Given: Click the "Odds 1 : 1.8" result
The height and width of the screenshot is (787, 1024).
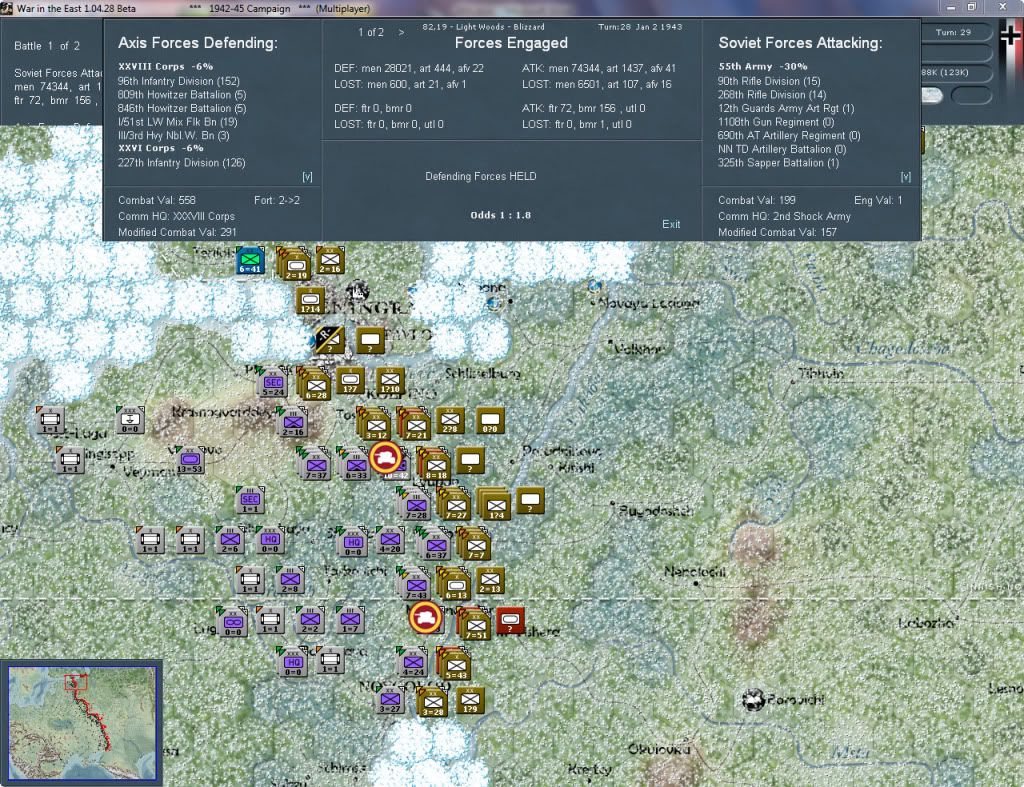Looking at the screenshot, I should [500, 215].
